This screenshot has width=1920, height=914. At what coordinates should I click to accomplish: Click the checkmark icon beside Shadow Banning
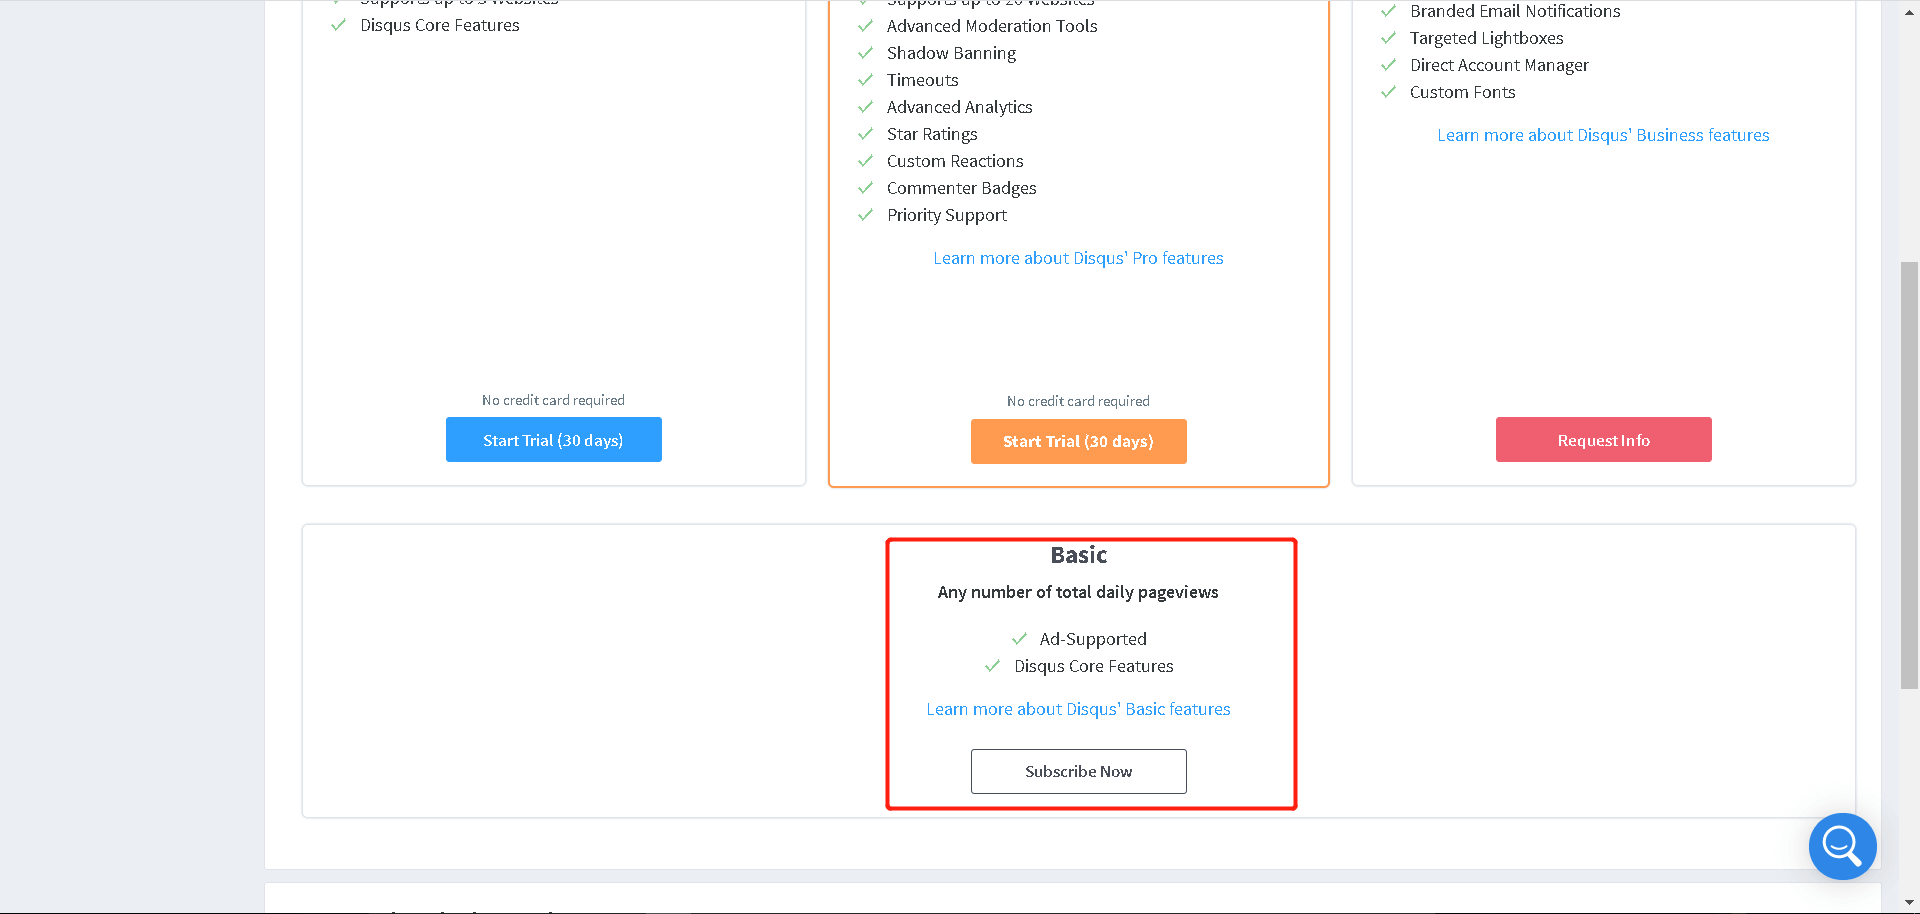point(866,52)
